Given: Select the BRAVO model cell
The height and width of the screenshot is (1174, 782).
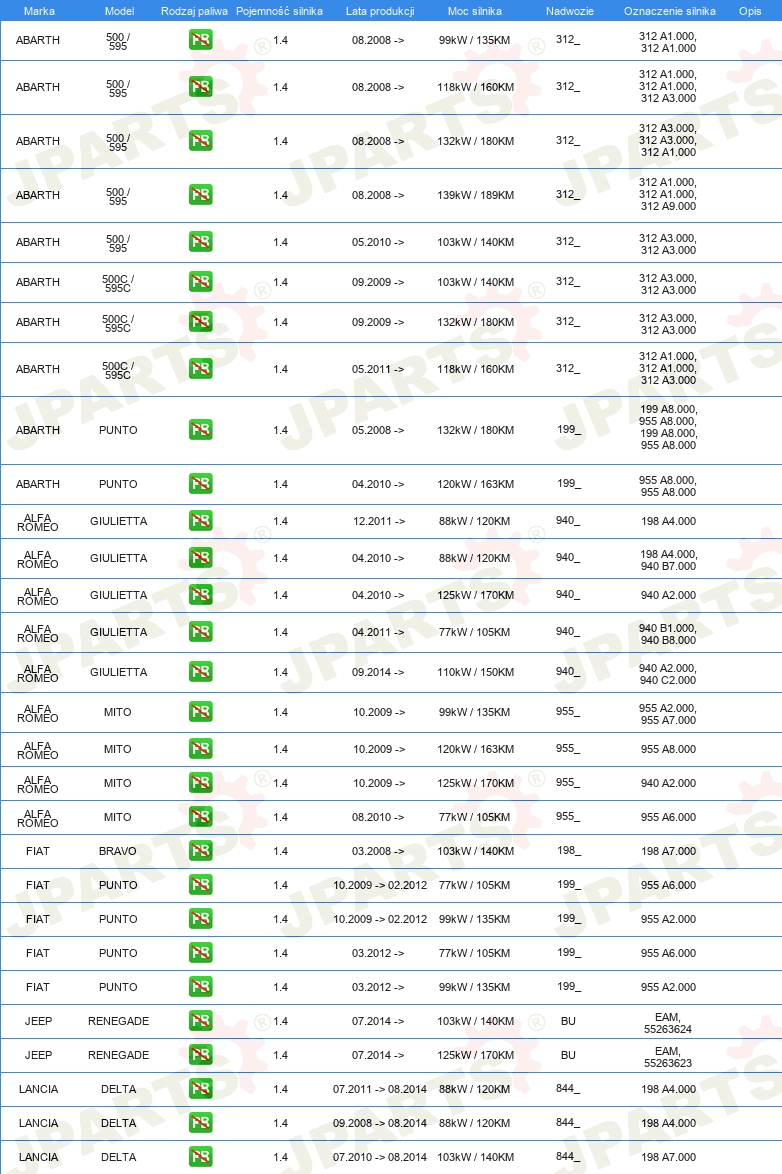Looking at the screenshot, I should click(x=118, y=851).
